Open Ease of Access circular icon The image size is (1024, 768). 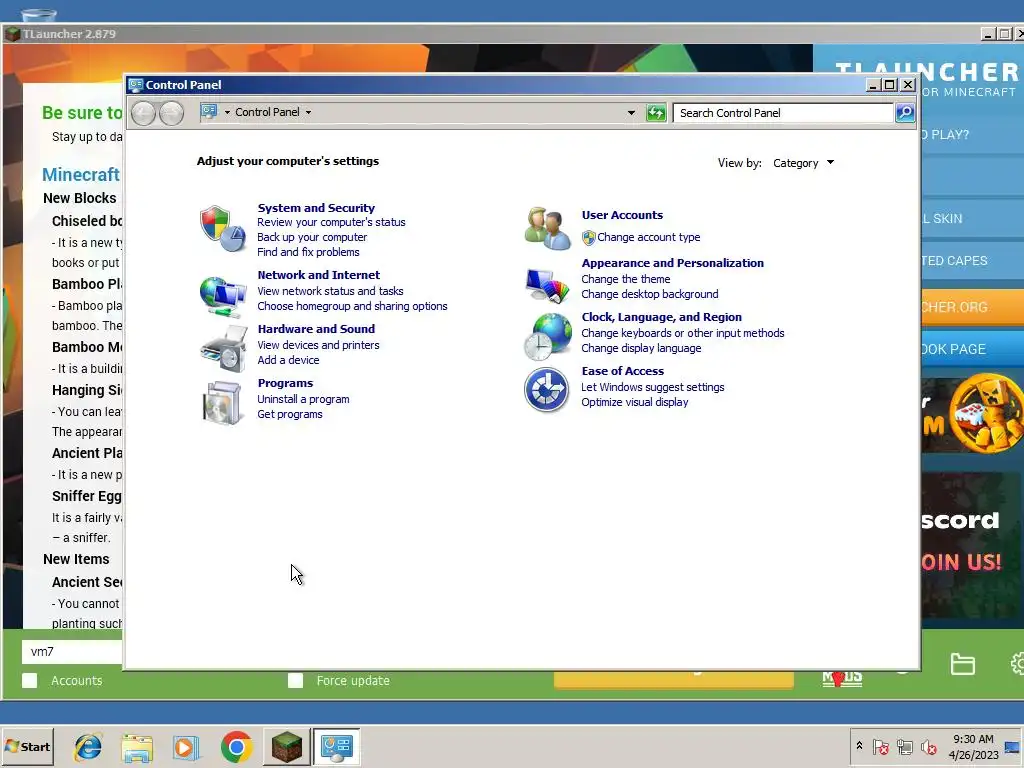tap(547, 390)
